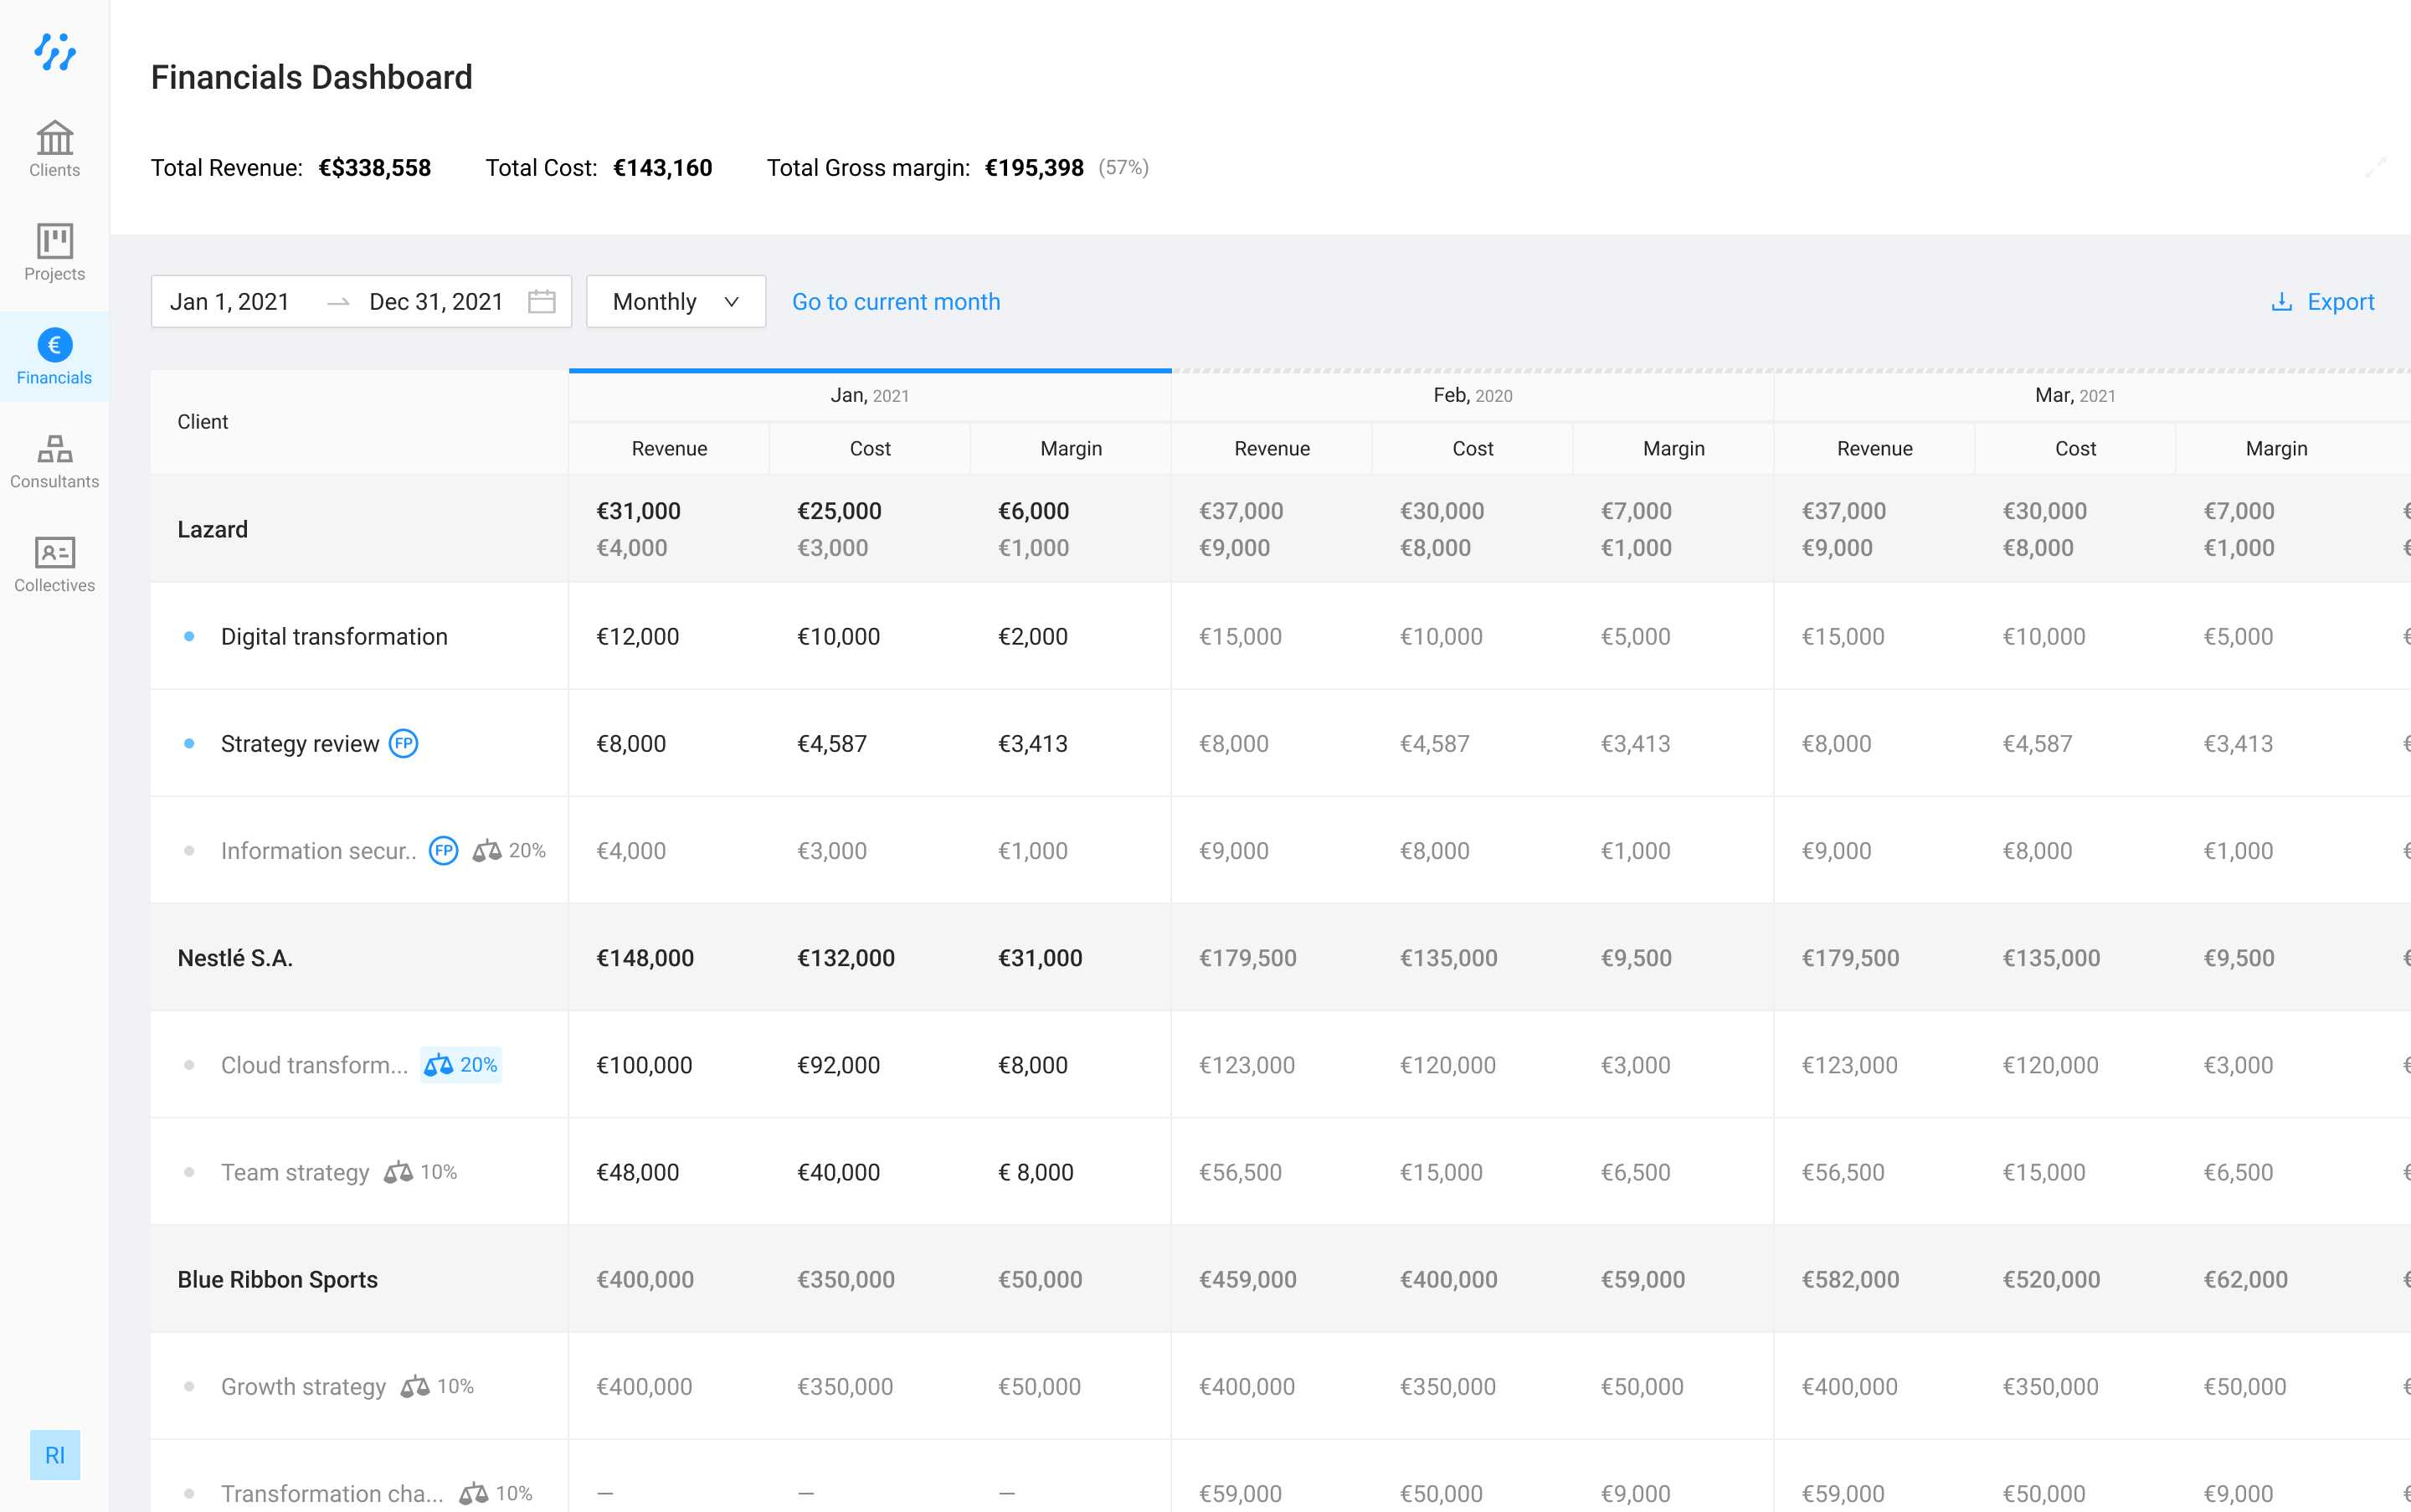Viewport: 2411px width, 1512px height.
Task: Toggle the grey dot beside Information security
Action: pyautogui.click(x=189, y=851)
